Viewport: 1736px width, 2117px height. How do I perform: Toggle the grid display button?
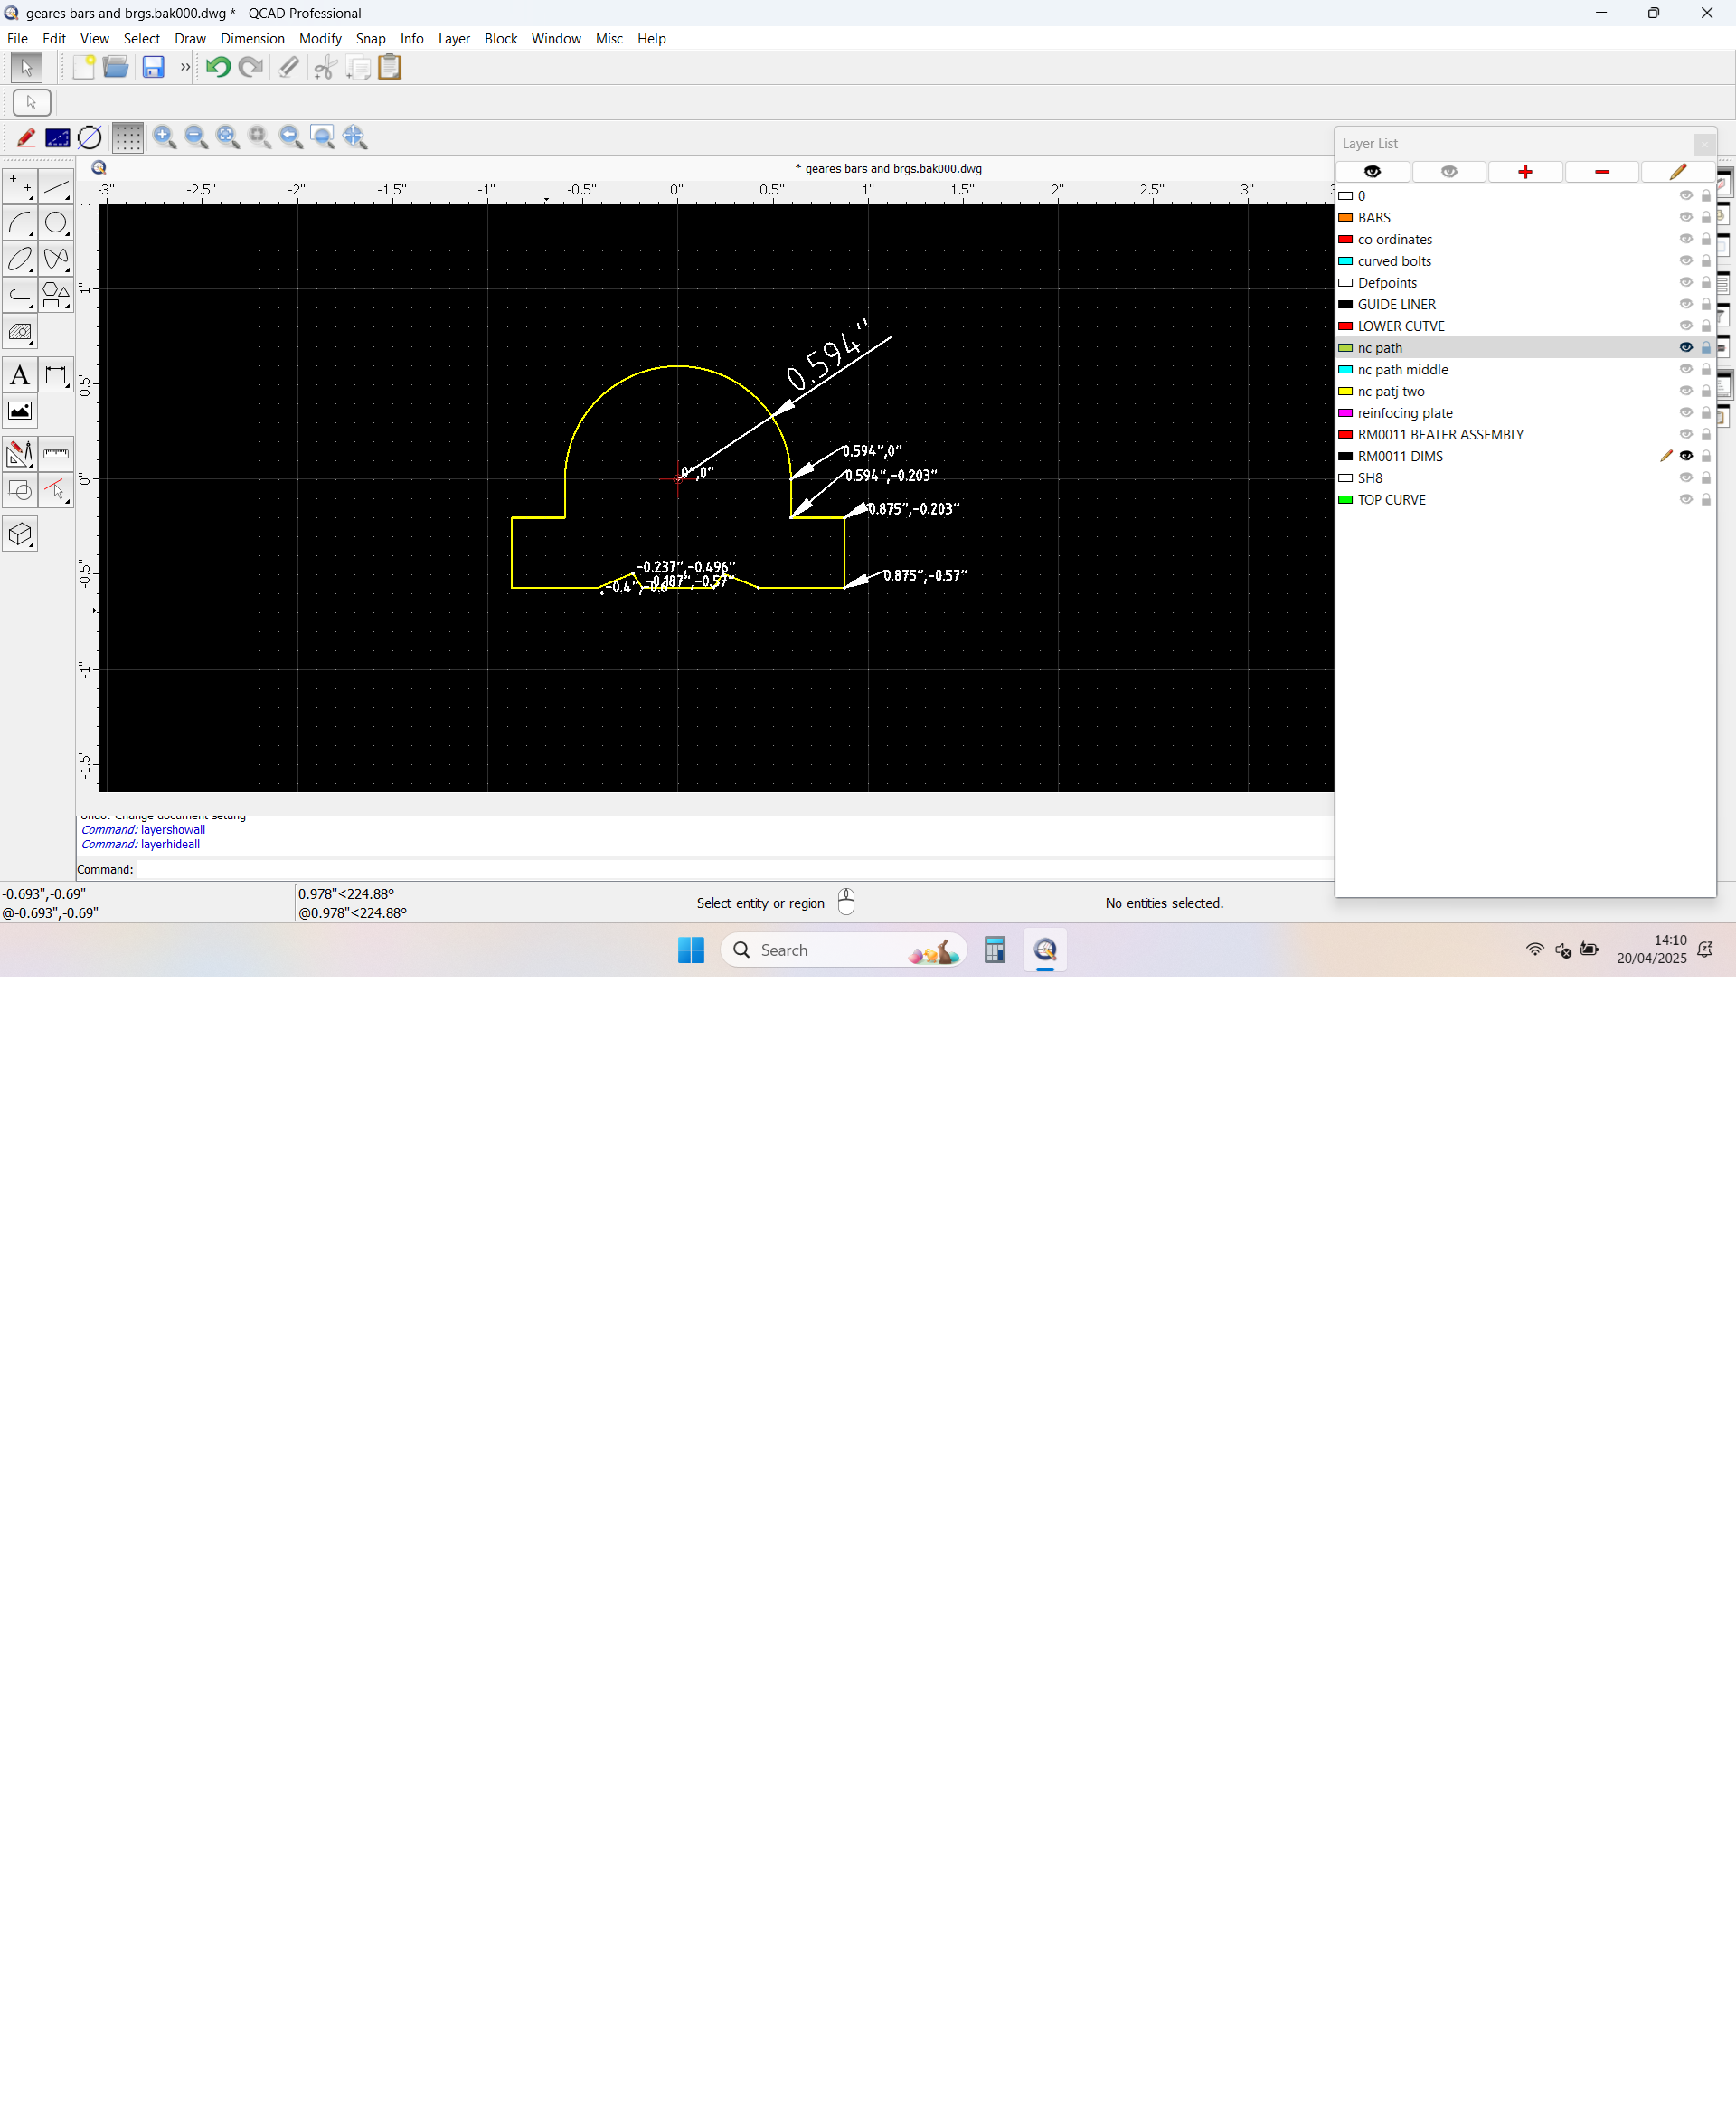tap(127, 137)
